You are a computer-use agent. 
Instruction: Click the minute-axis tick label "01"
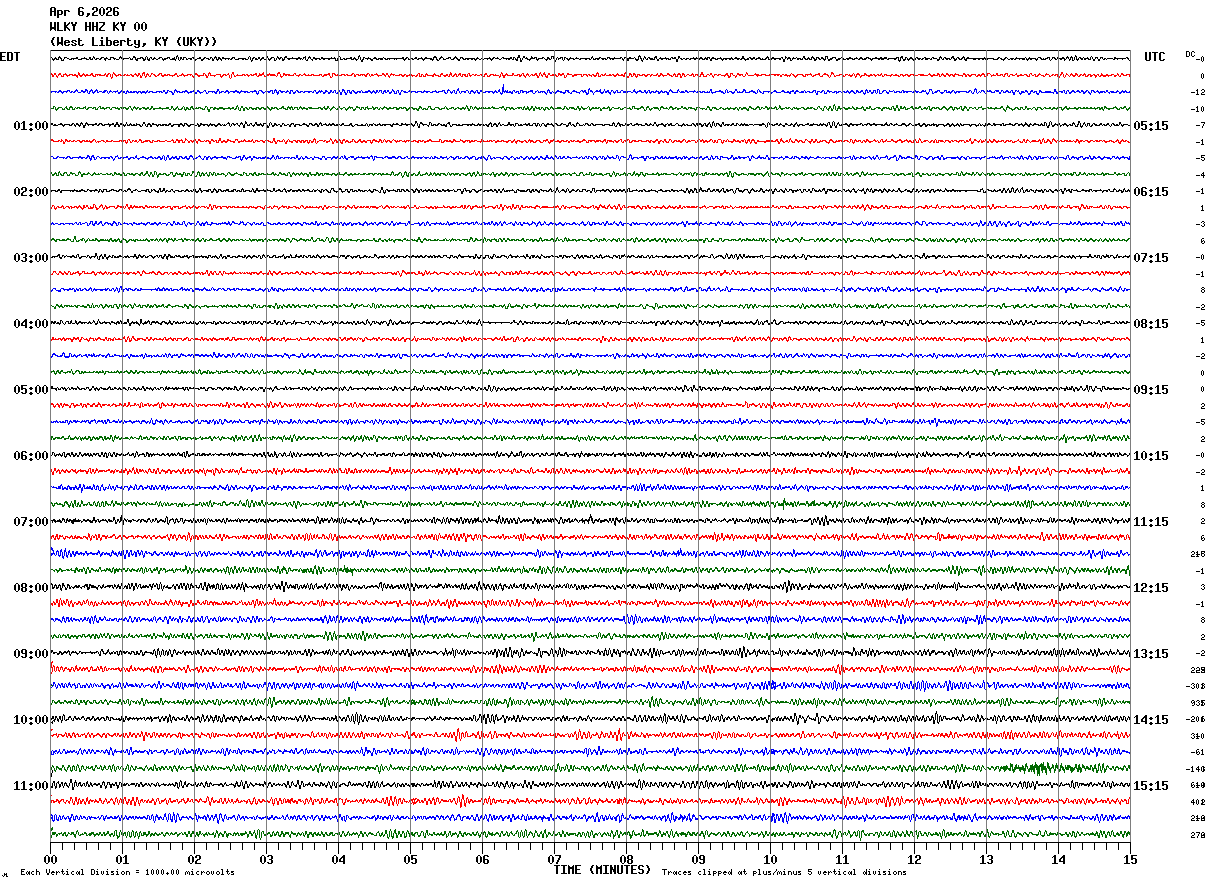[122, 859]
